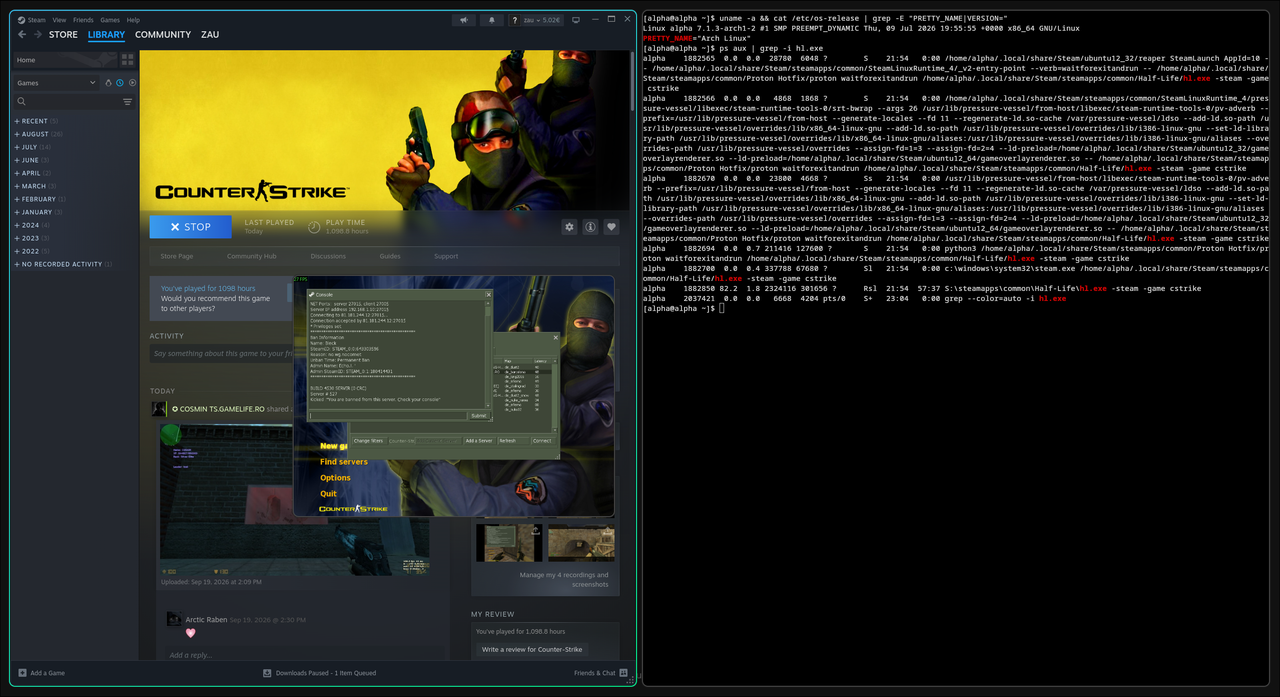Toggle the Linux penguin games filter

[107, 83]
